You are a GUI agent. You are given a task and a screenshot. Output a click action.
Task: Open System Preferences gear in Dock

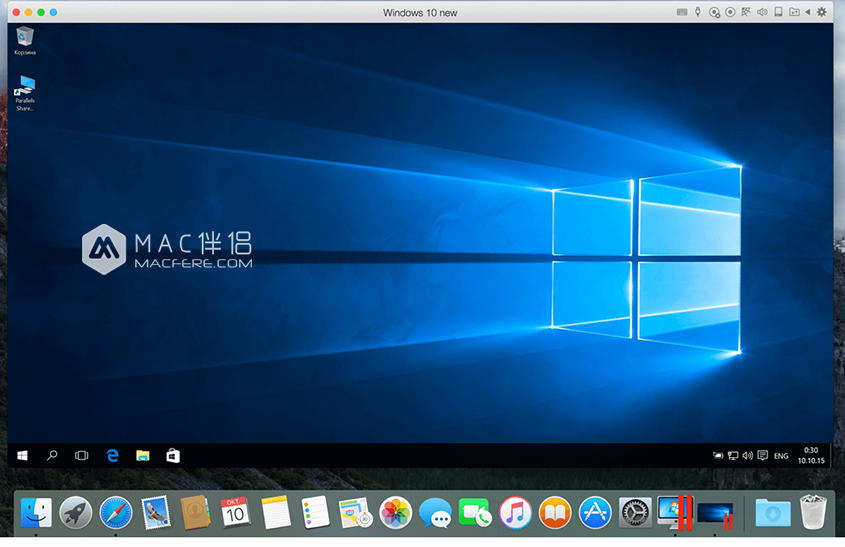coord(635,513)
